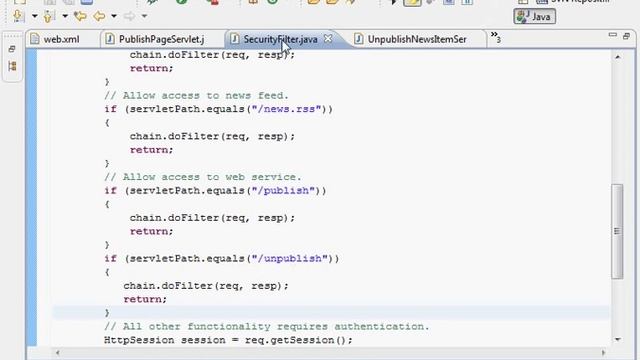Image resolution: width=640 pixels, height=360 pixels.
Task: Click the vertical scrollbar down arrow
Action: [x=618, y=339]
